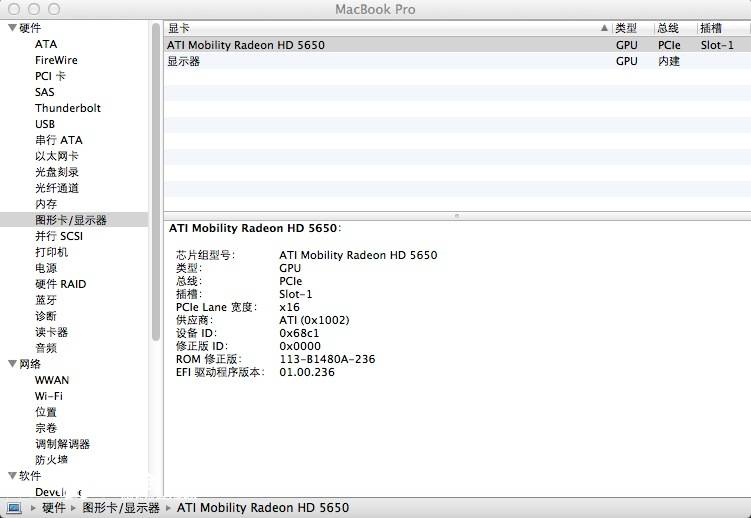Open 内存 memory entry
The image size is (751, 518).
(x=46, y=204)
